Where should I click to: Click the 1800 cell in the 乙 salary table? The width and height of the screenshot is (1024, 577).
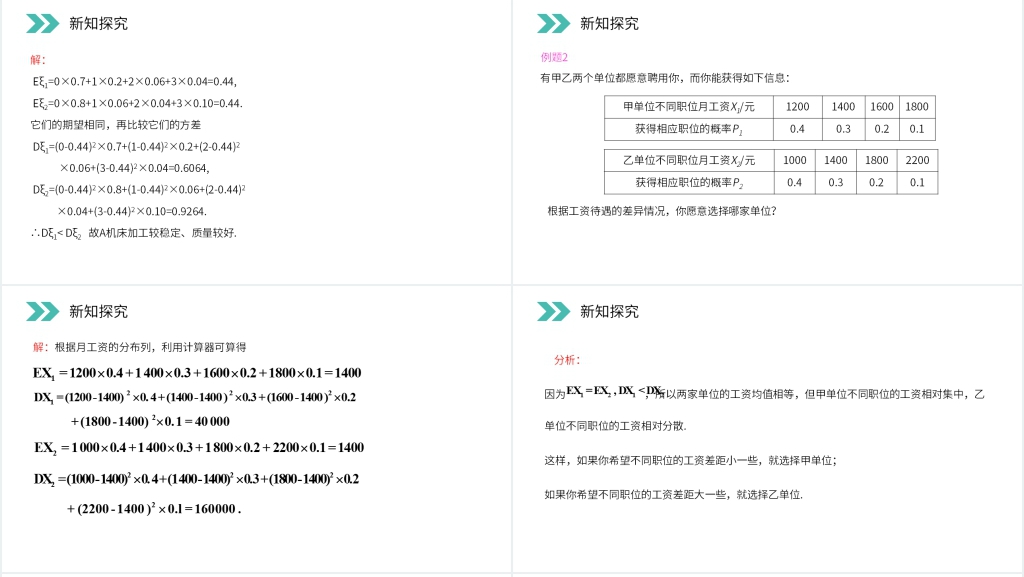coord(876,161)
